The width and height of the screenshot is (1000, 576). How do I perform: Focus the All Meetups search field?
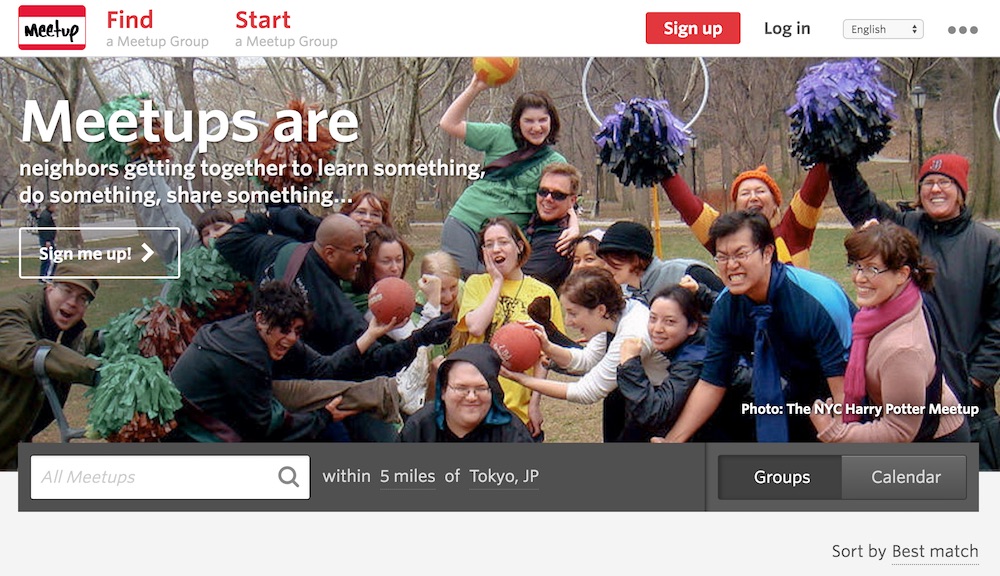[x=170, y=477]
